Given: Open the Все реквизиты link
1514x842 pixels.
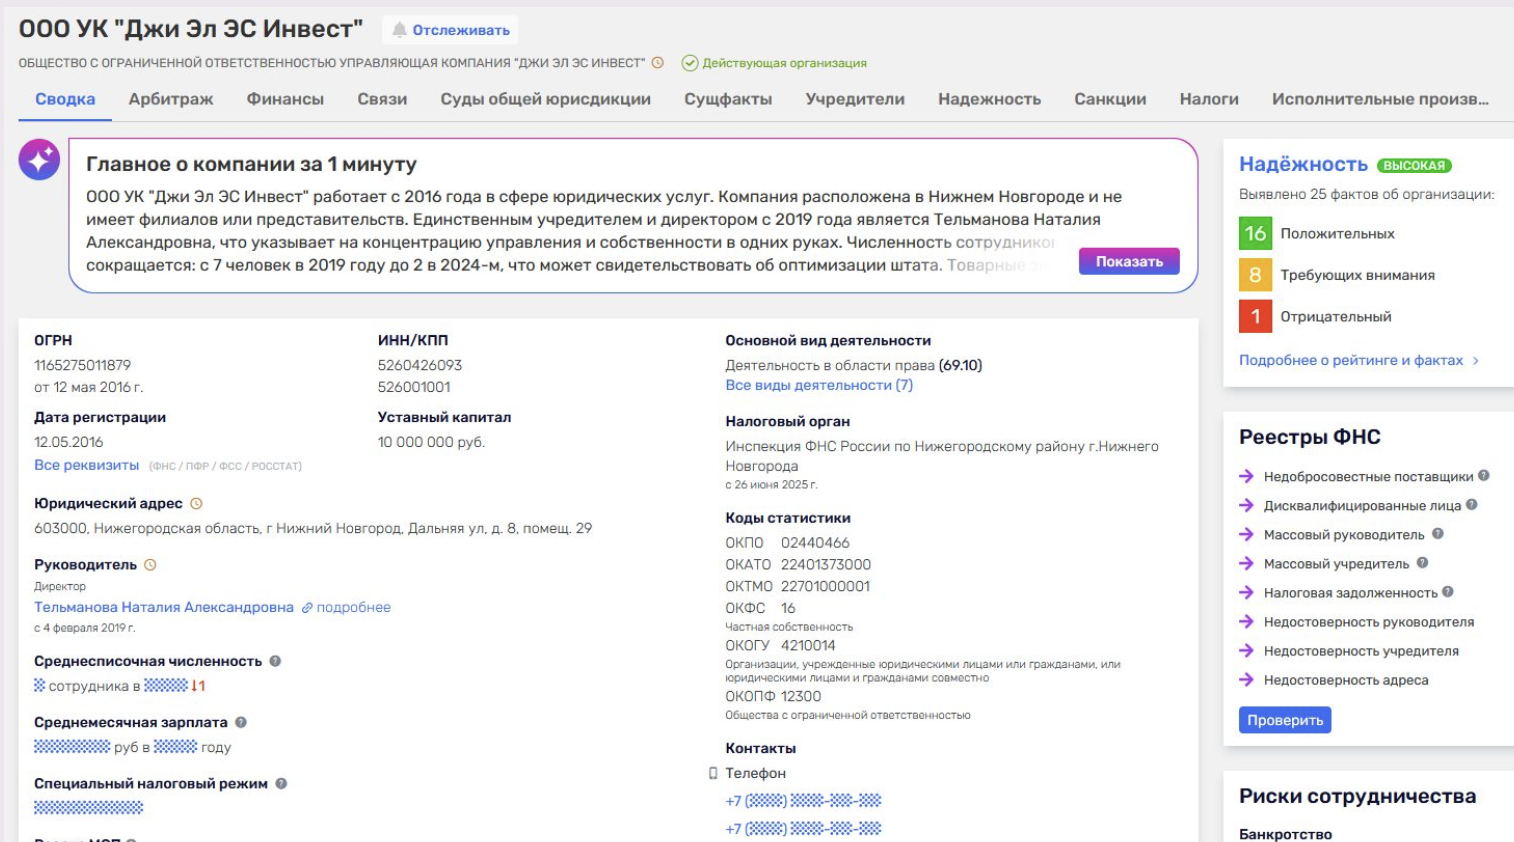Looking at the screenshot, I should click(x=87, y=465).
